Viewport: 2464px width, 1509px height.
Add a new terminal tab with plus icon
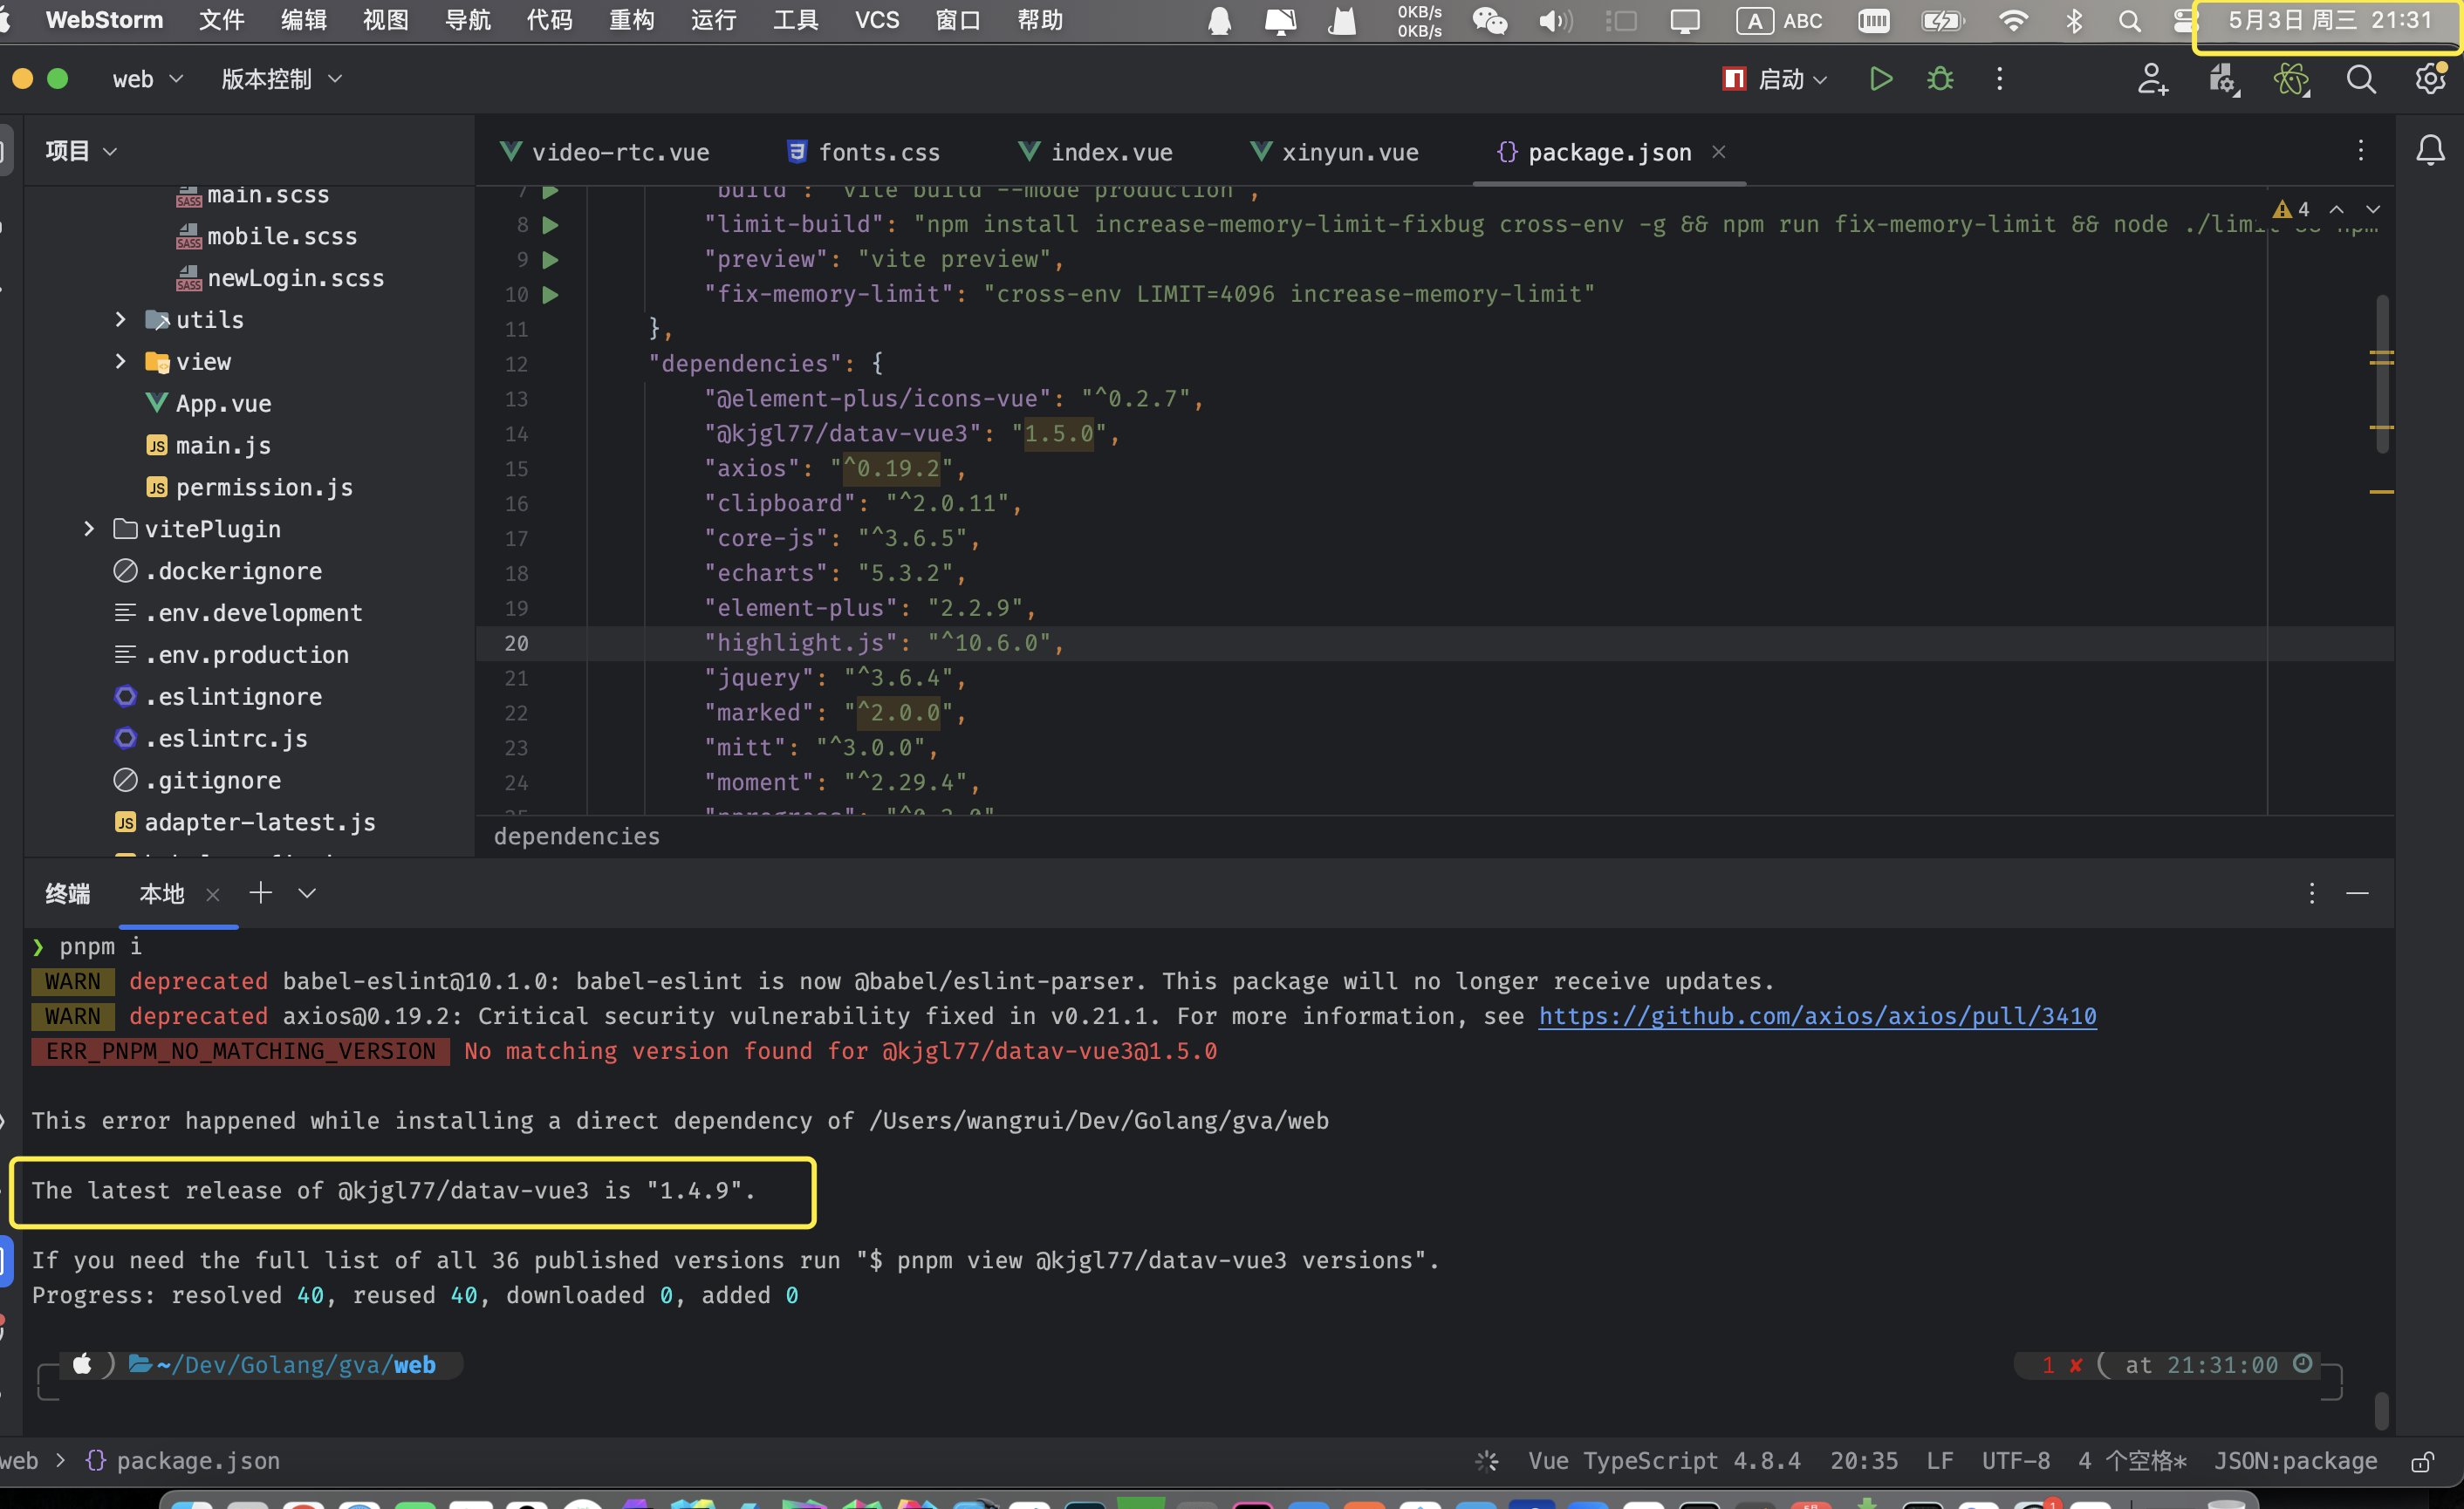(260, 893)
